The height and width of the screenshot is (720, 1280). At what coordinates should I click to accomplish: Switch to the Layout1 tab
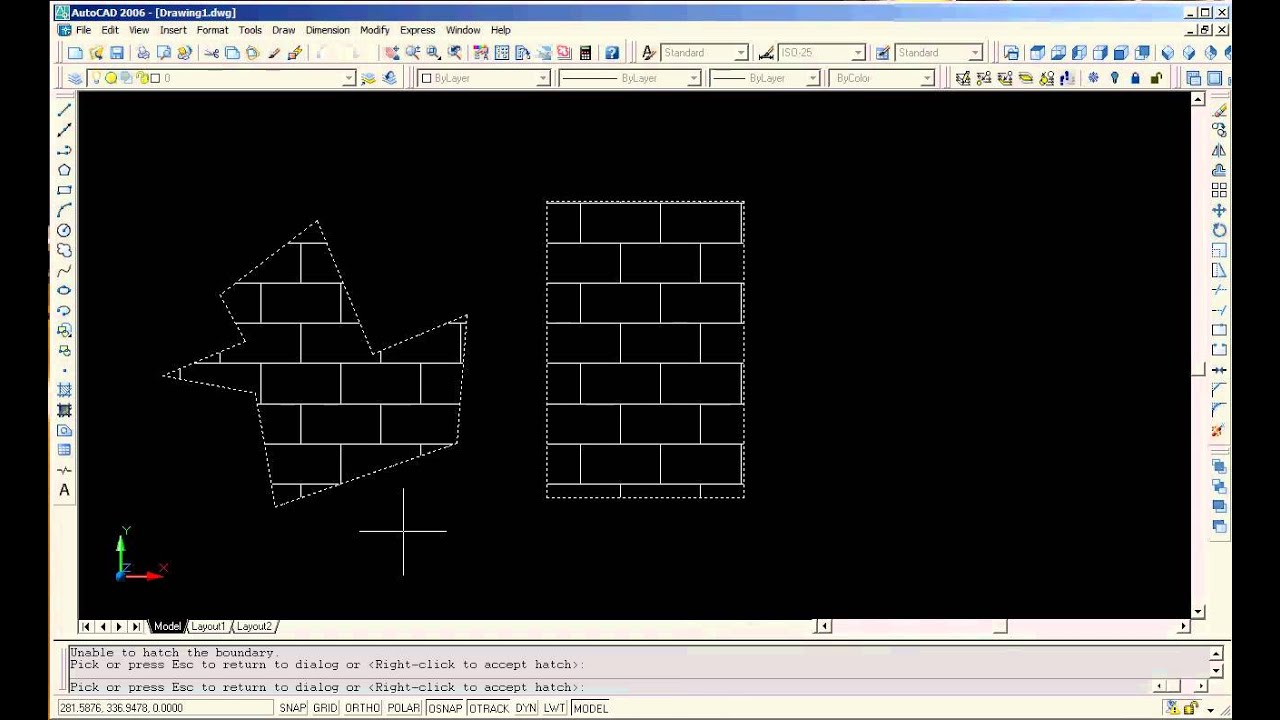(x=208, y=626)
